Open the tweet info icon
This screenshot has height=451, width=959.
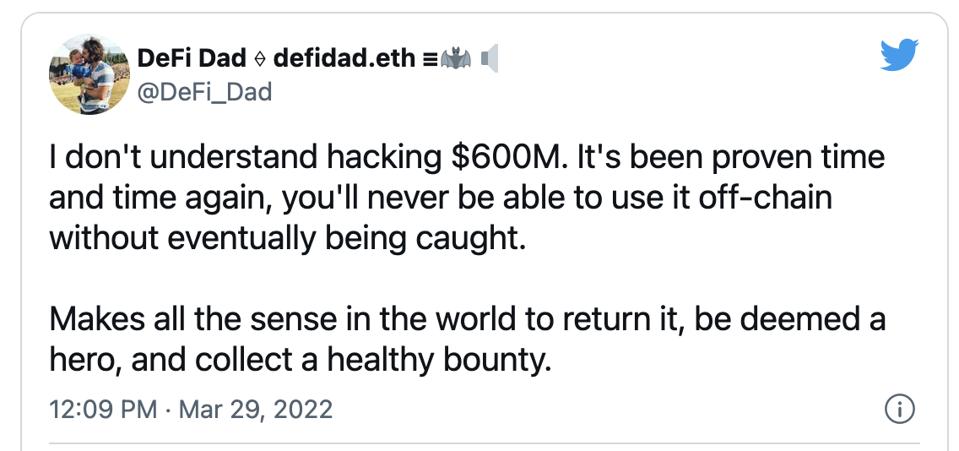tap(901, 409)
